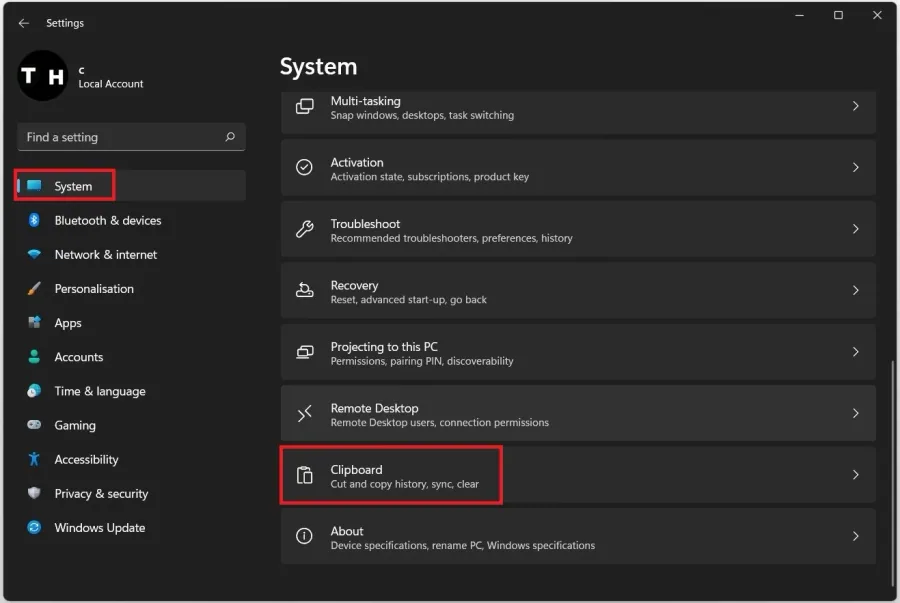Screen dimensions: 900x603
Task: Click the About info icon
Action: pos(304,536)
